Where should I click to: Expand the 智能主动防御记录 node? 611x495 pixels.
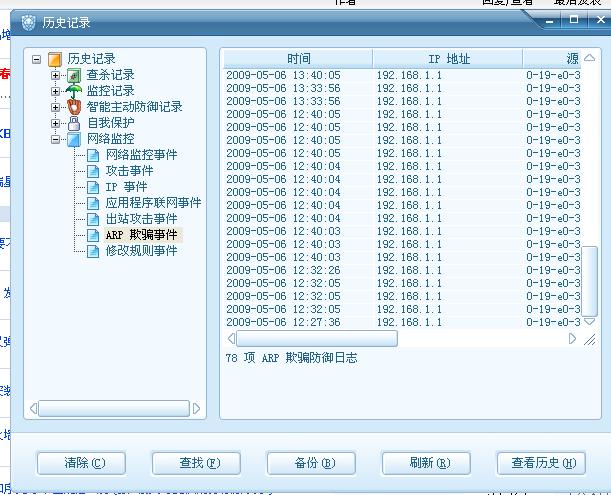[x=55, y=107]
